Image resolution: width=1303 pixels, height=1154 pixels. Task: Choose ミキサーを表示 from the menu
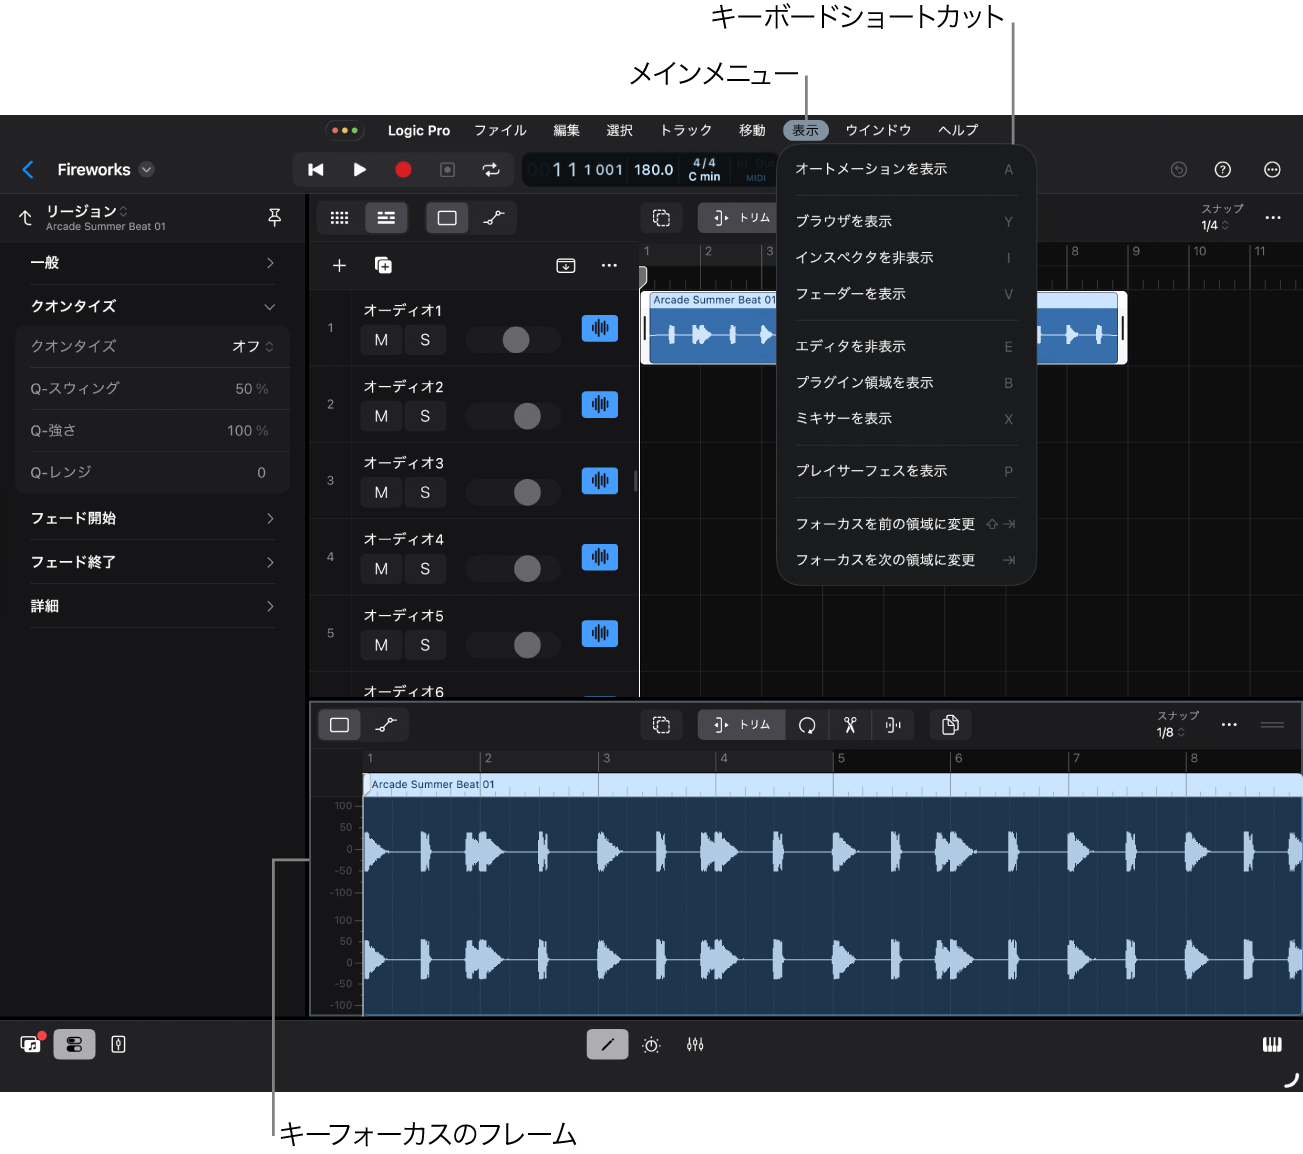click(x=844, y=419)
